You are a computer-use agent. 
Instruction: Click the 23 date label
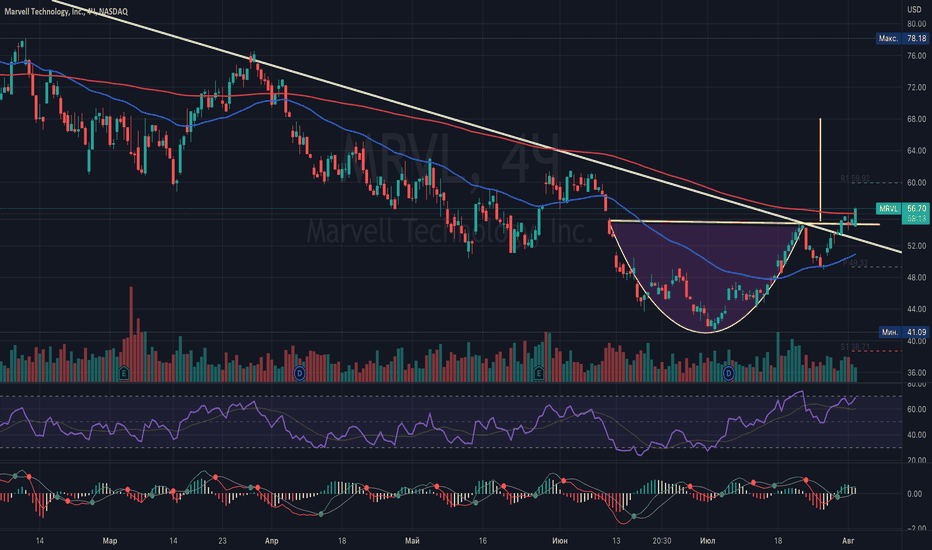[222, 540]
